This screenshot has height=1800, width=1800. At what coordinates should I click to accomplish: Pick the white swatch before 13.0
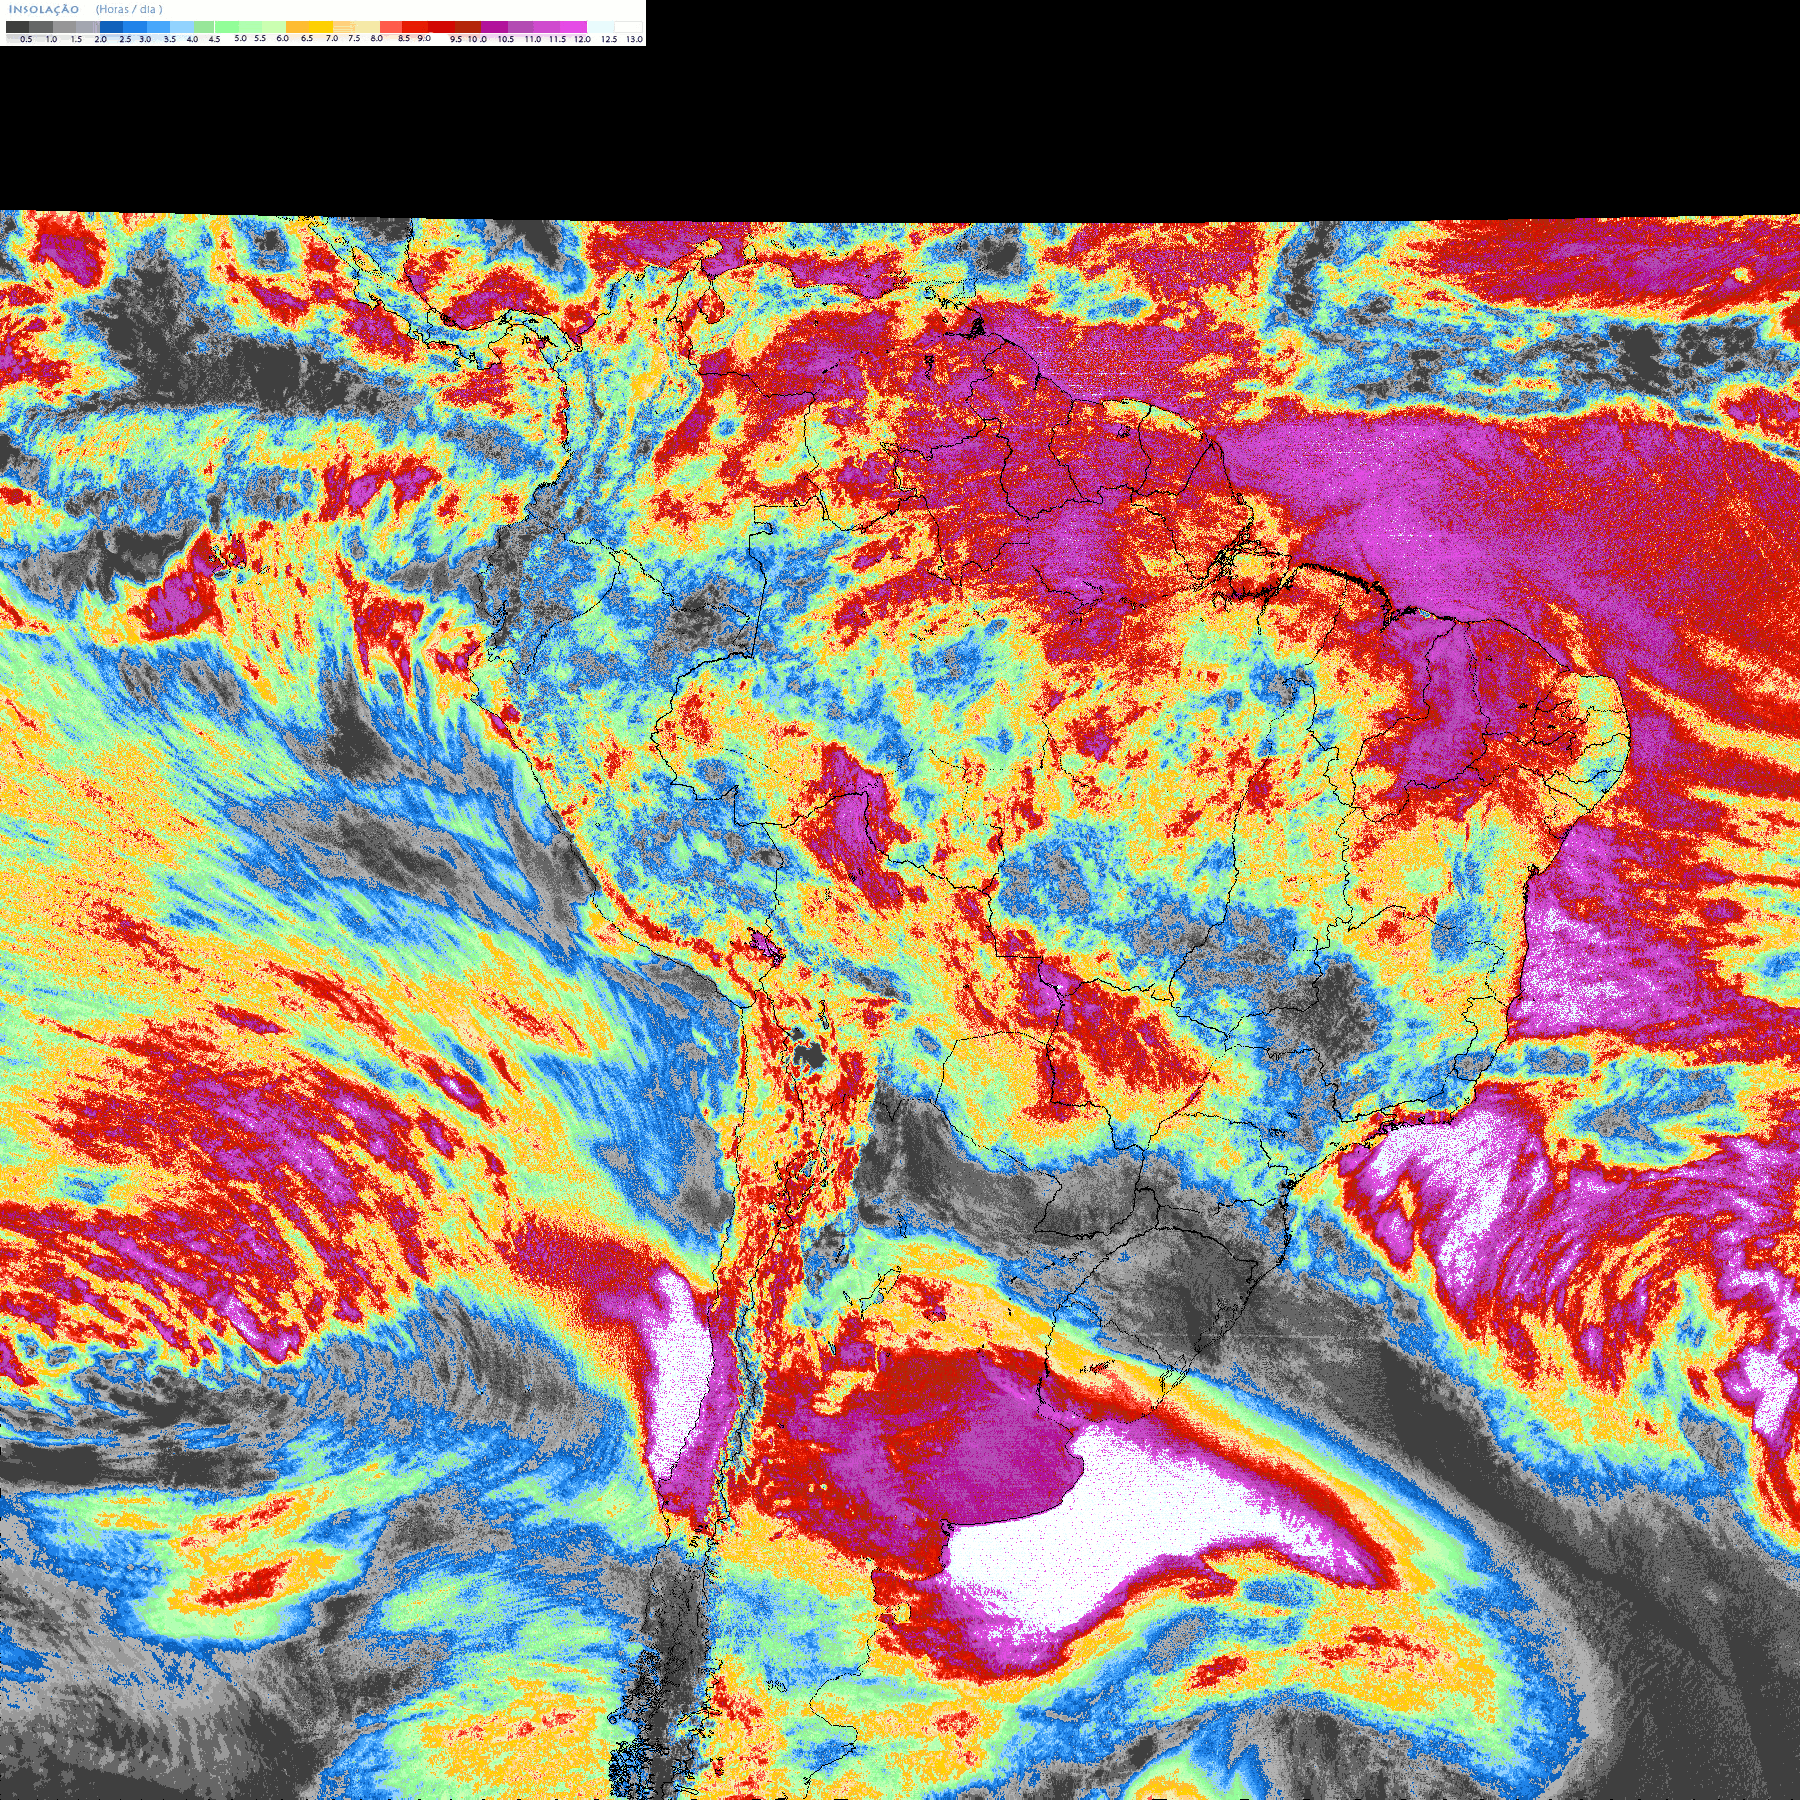click(x=628, y=27)
